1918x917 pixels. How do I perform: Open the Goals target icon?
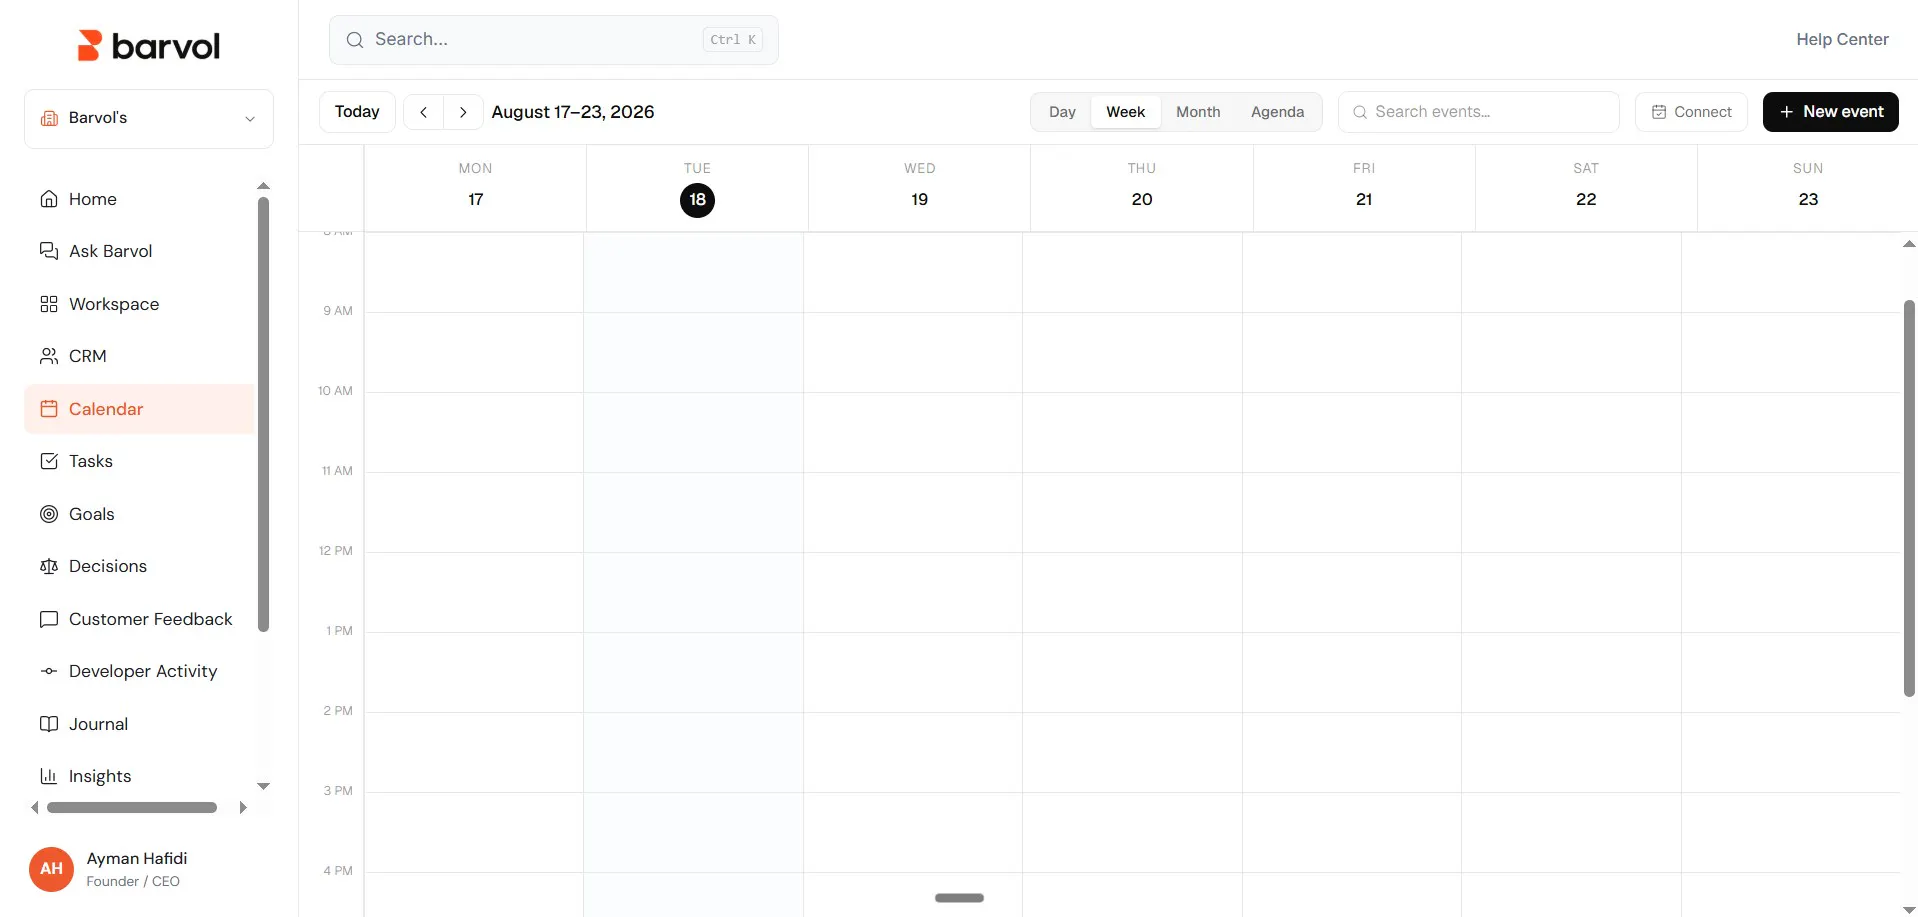48,514
